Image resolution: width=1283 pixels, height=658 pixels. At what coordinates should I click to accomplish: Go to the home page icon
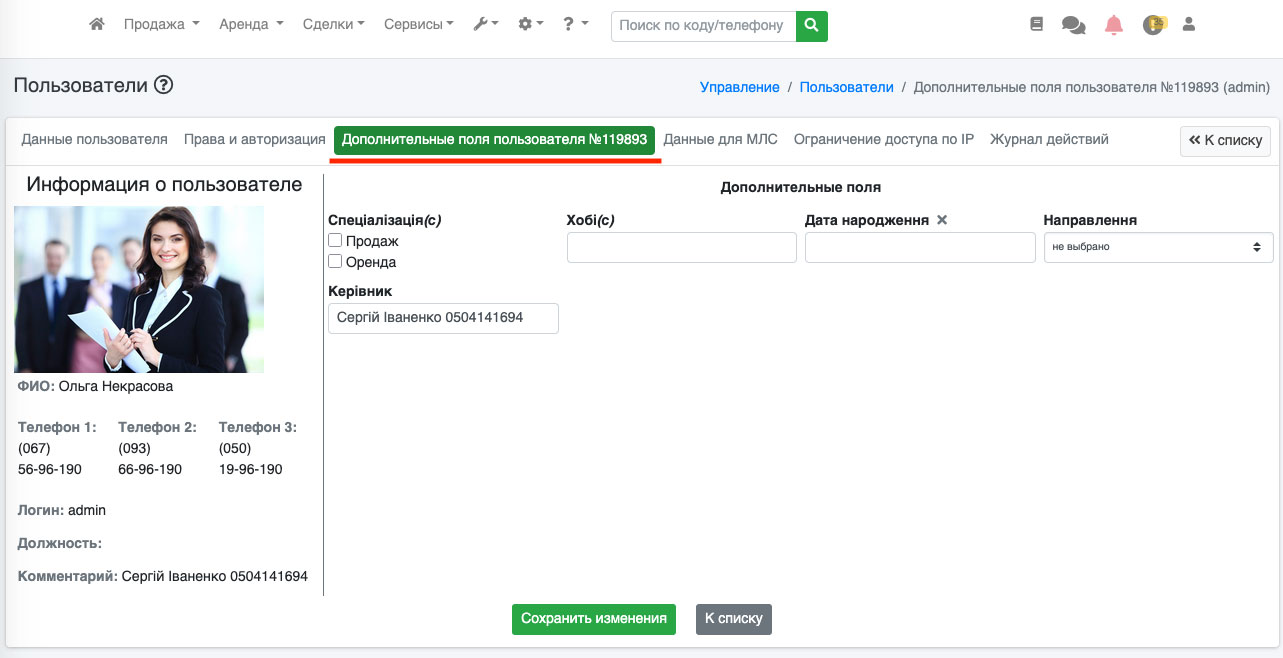[x=97, y=24]
